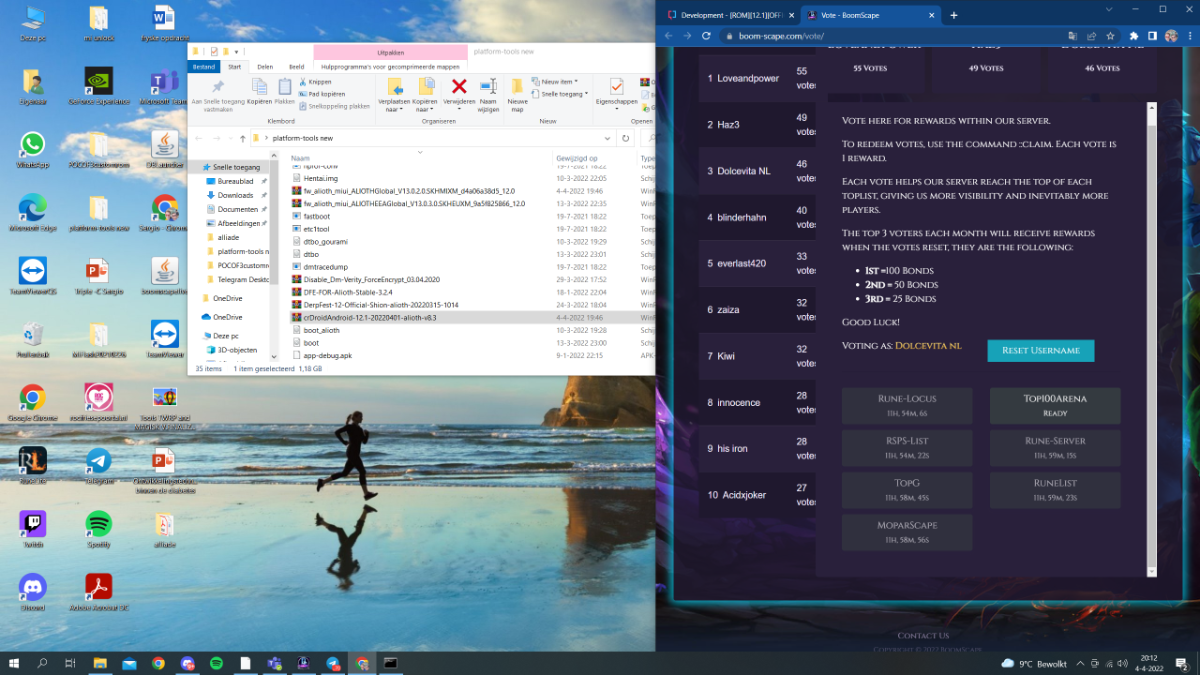Select the Start ribbon tab
This screenshot has width=1200, height=675.
pyautogui.click(x=235, y=67)
